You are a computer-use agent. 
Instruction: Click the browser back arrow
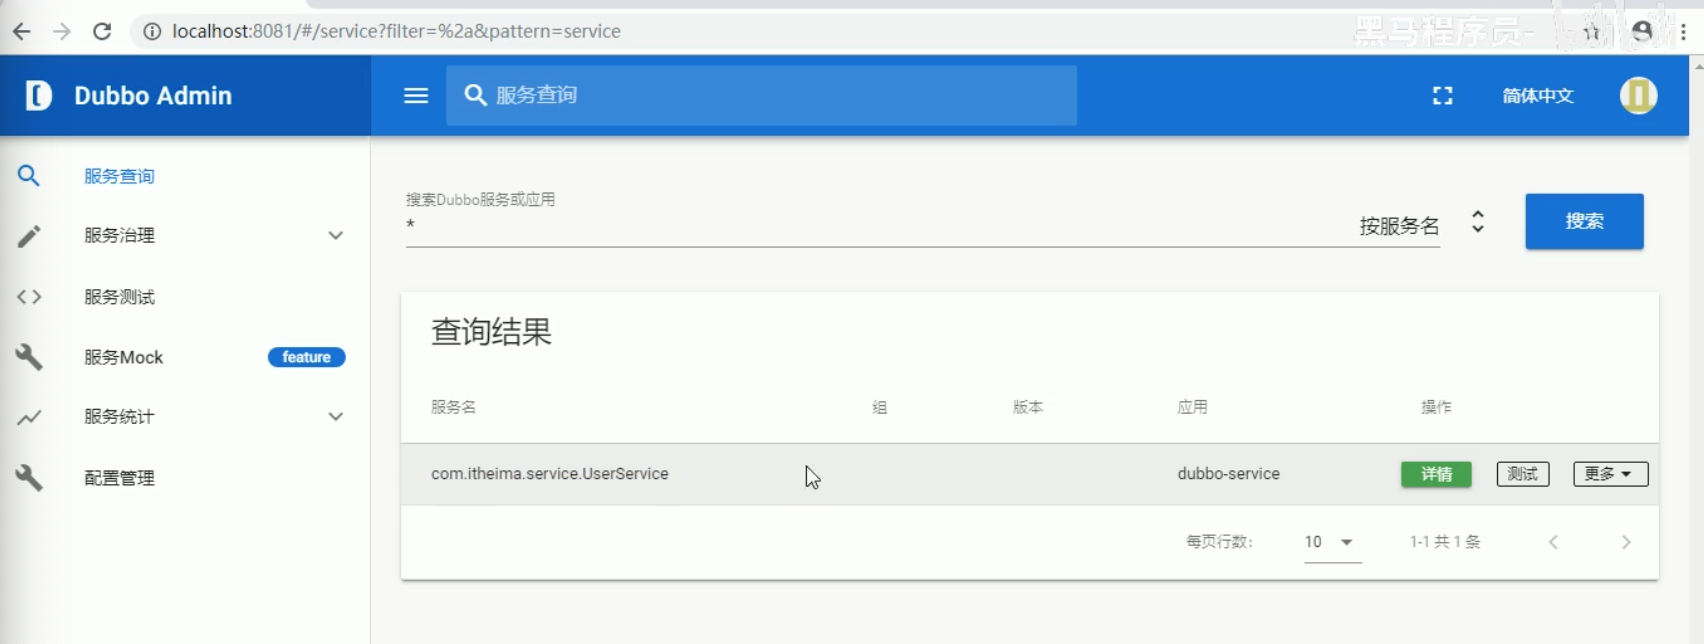pyautogui.click(x=21, y=31)
